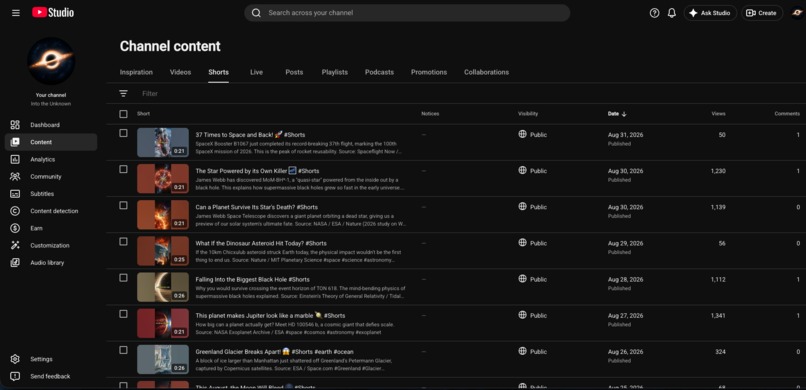
Task: Switch to the Live tab
Action: click(257, 72)
